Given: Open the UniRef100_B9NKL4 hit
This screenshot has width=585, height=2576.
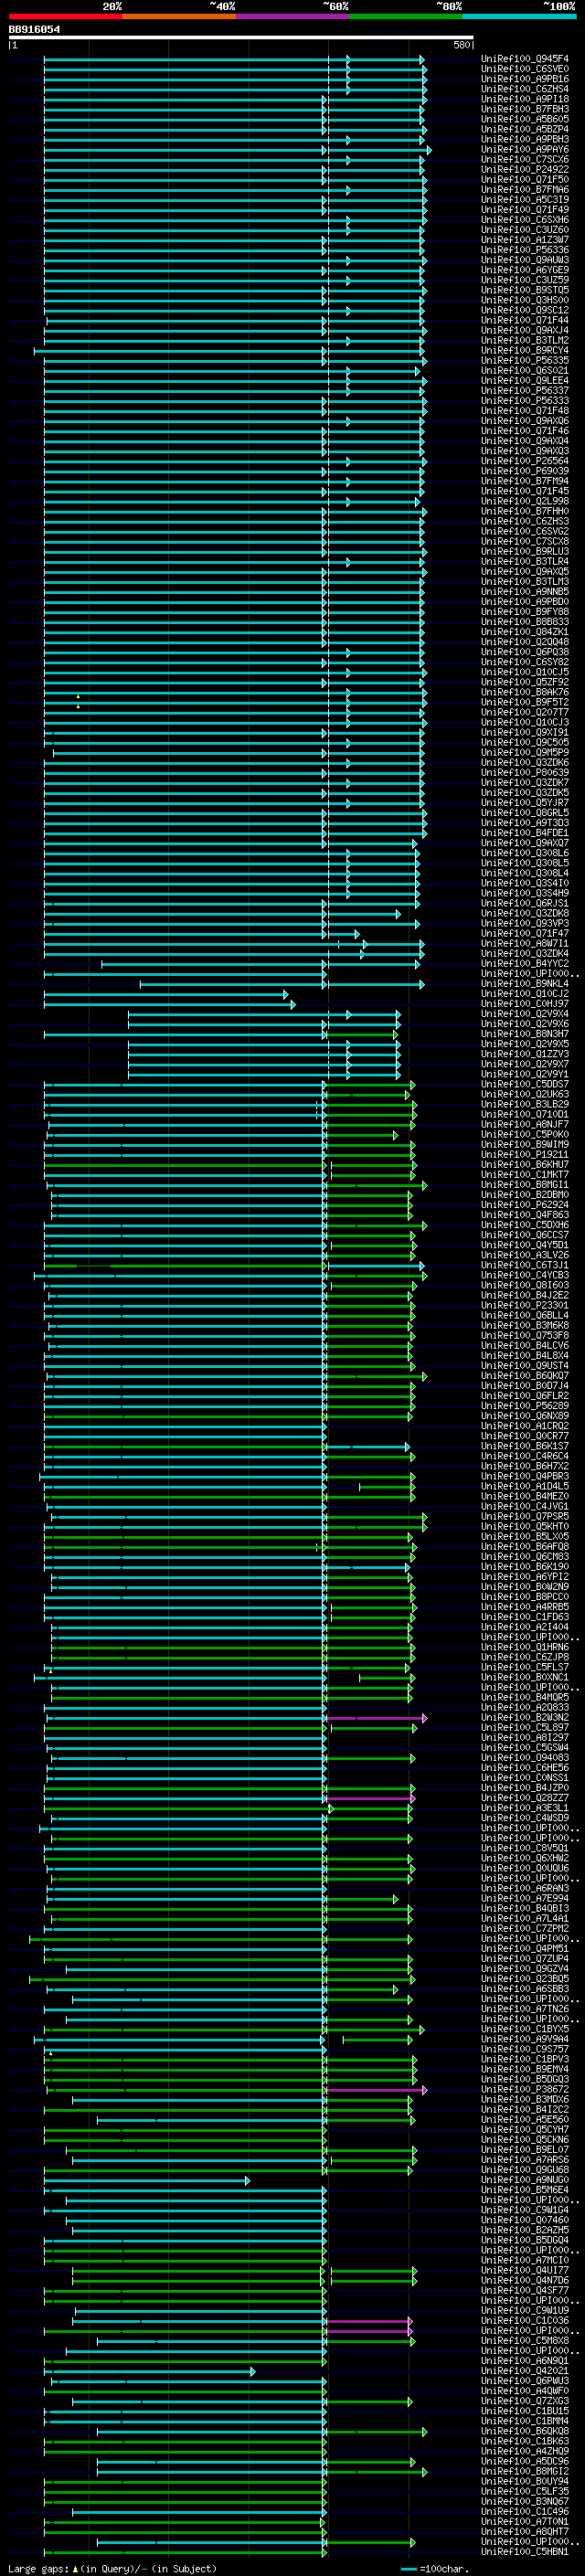Looking at the screenshot, I should pyautogui.click(x=525, y=984).
